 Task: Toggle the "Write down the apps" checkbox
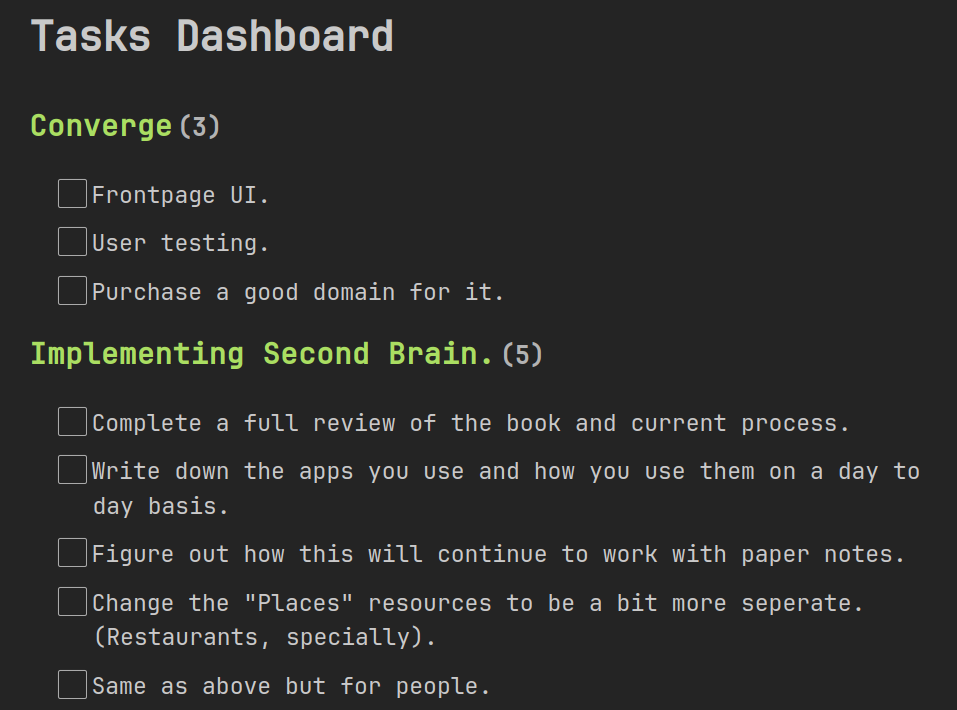(72, 470)
